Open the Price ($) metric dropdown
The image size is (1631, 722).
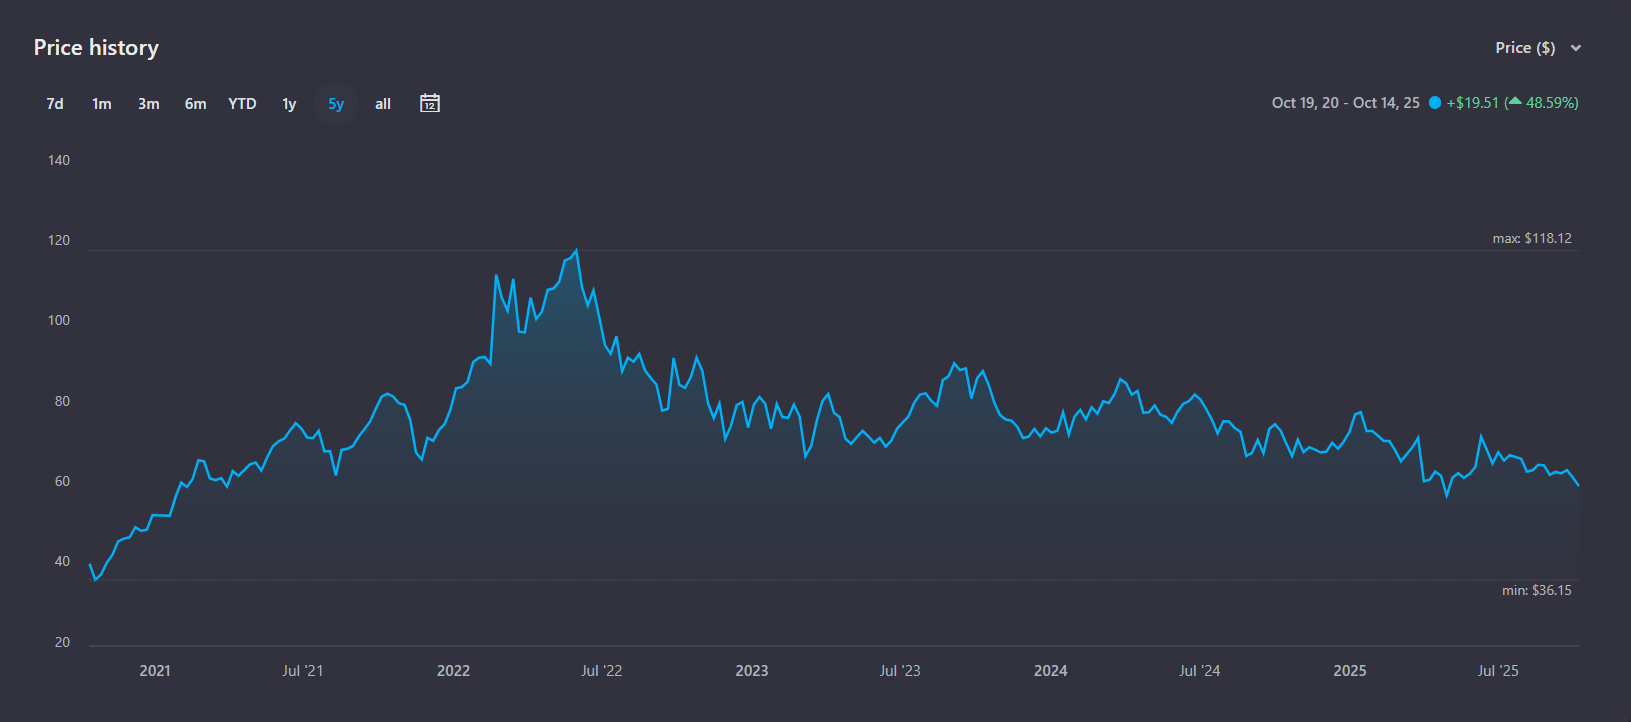[1525, 48]
